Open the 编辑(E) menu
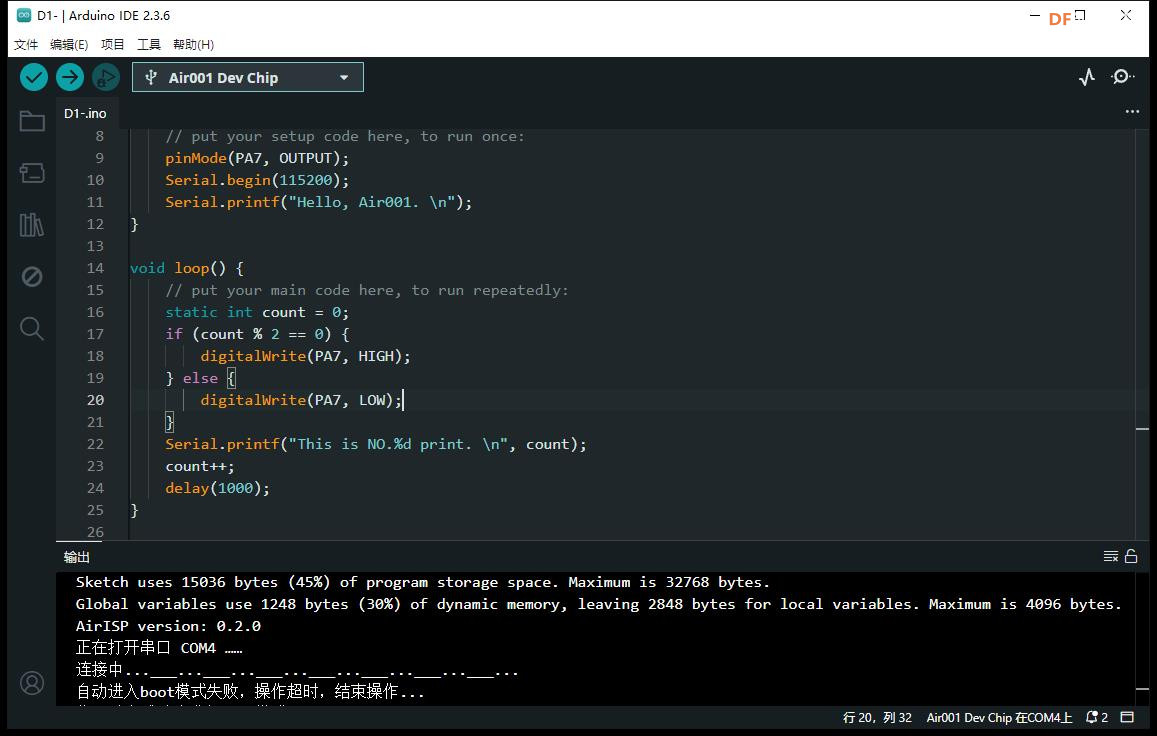 69,44
